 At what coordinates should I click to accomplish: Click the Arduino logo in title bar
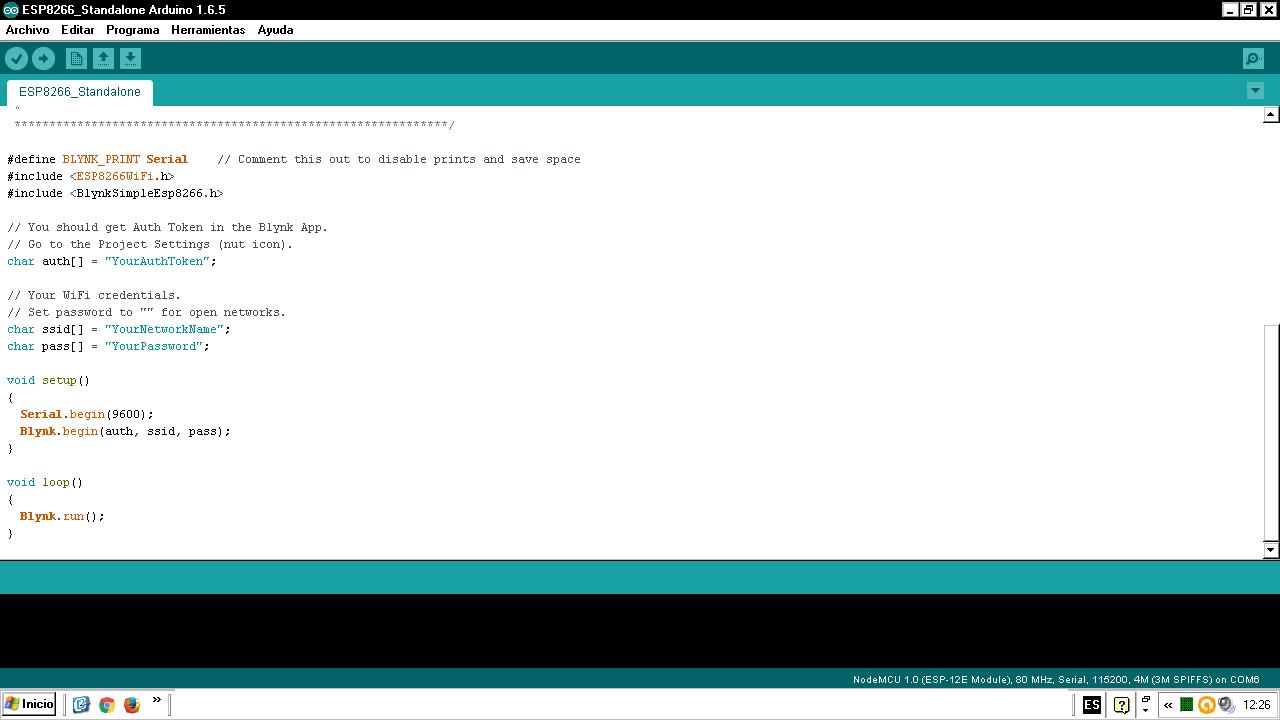pos(10,10)
